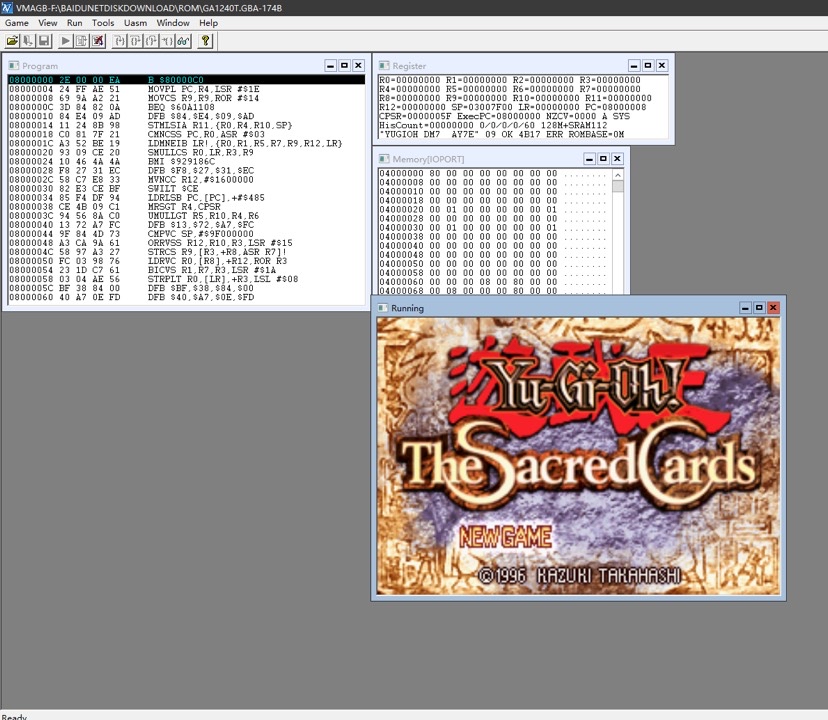
Task: Click the open ROM folder icon
Action: (x=12, y=41)
